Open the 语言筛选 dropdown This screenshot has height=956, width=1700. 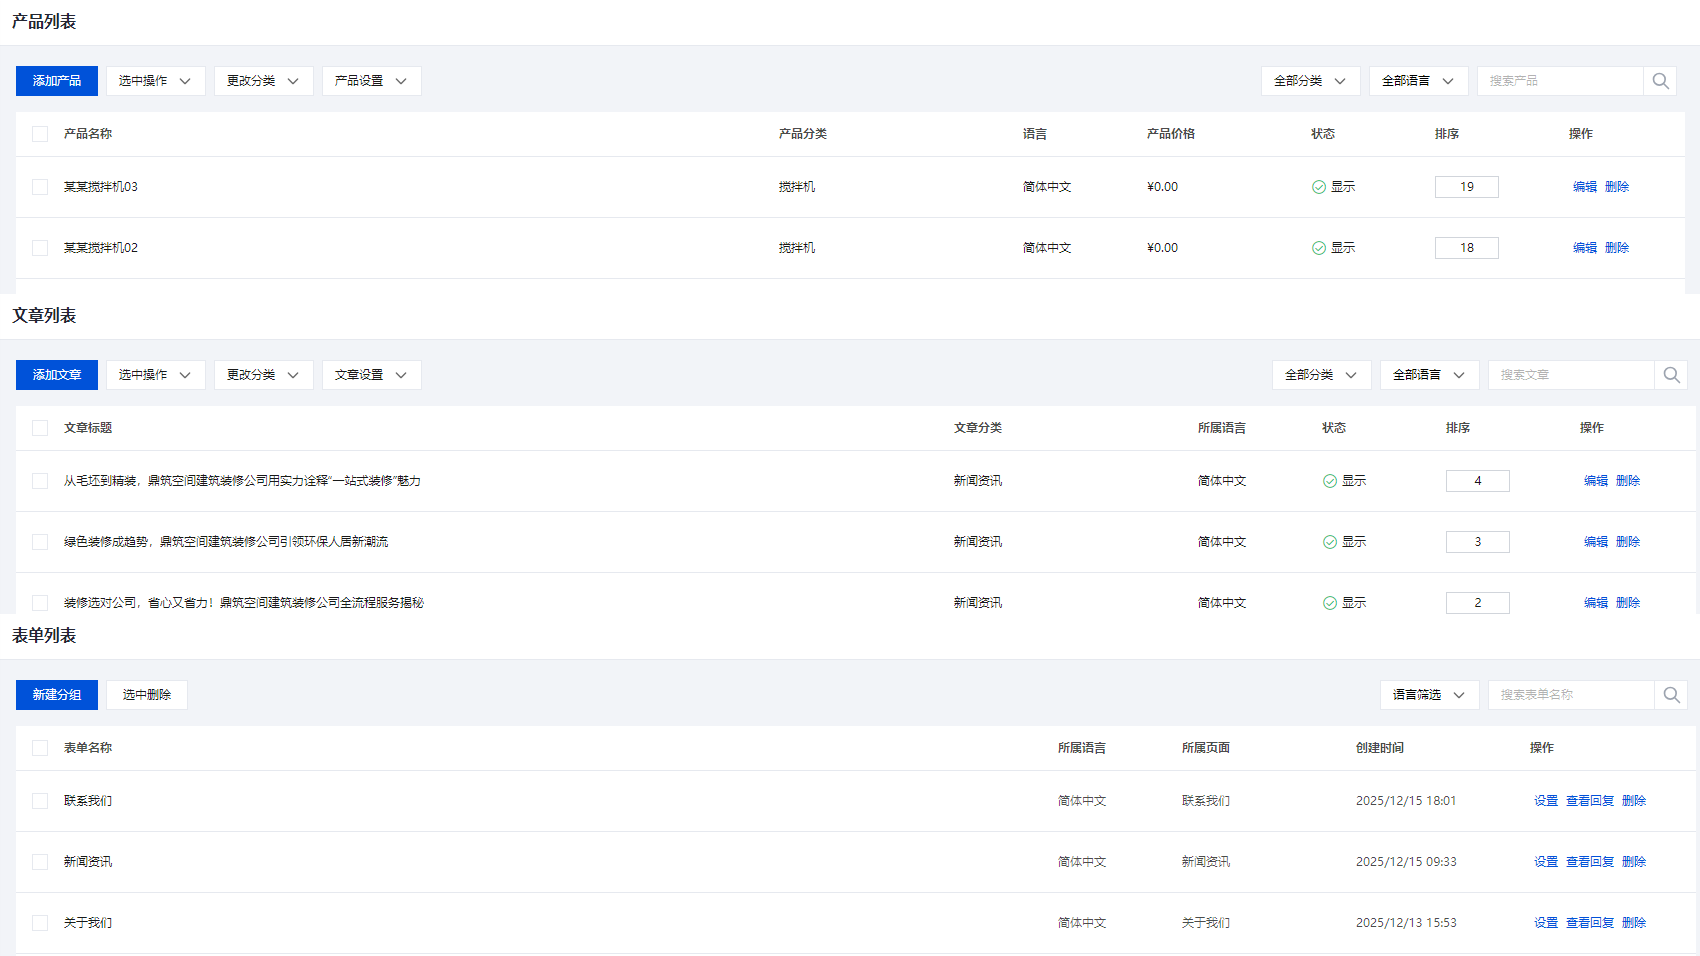1429,695
